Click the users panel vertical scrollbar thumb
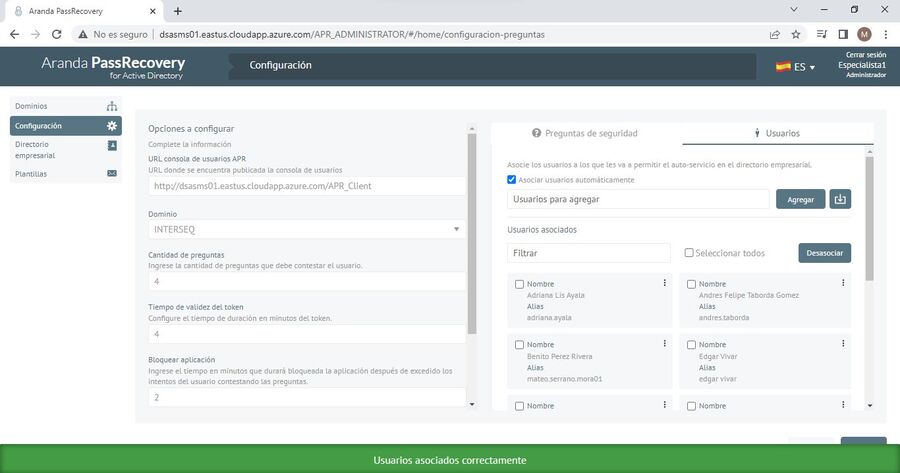The height and width of the screenshot is (473, 900). [x=870, y=218]
